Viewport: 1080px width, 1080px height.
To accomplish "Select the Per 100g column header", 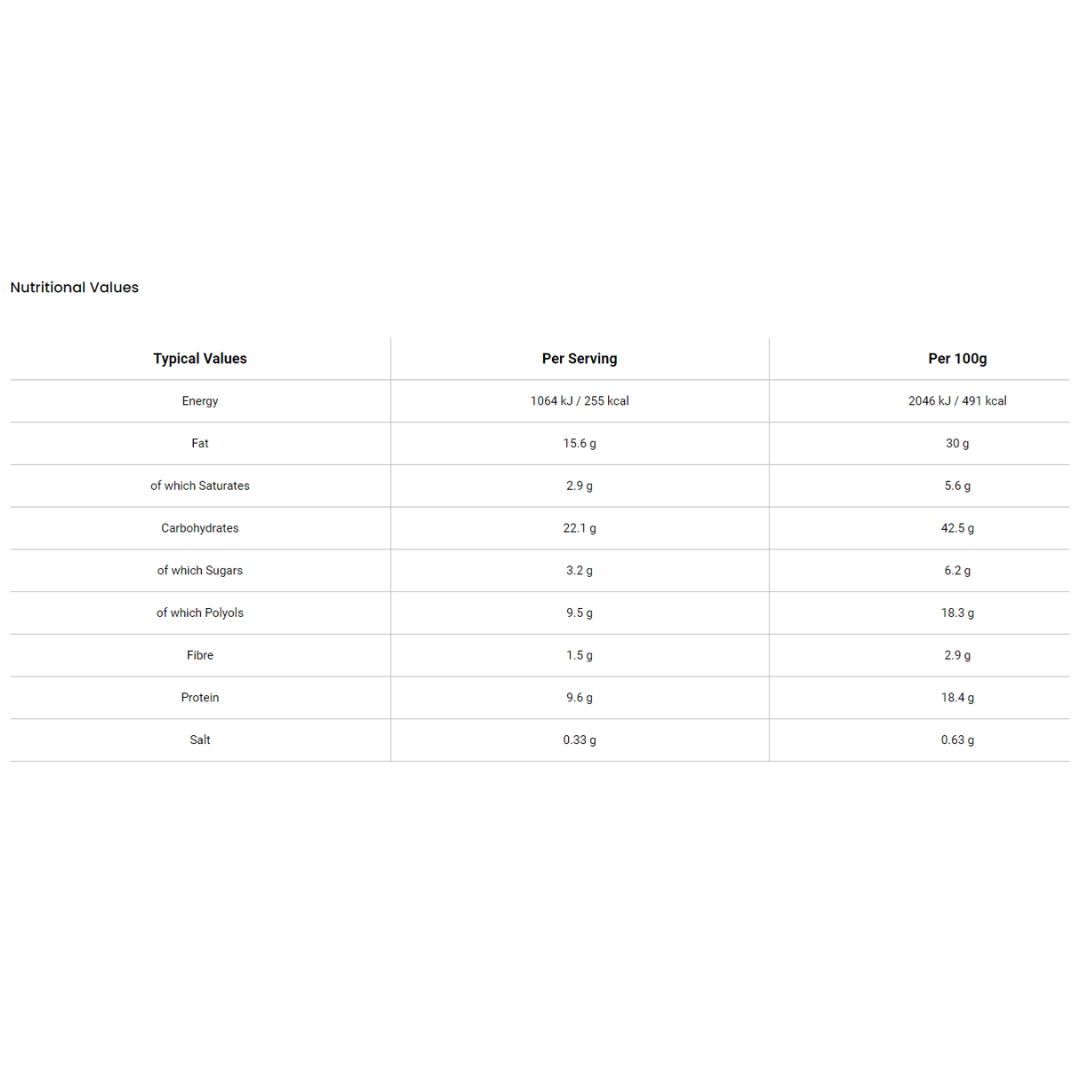I will [x=957, y=359].
